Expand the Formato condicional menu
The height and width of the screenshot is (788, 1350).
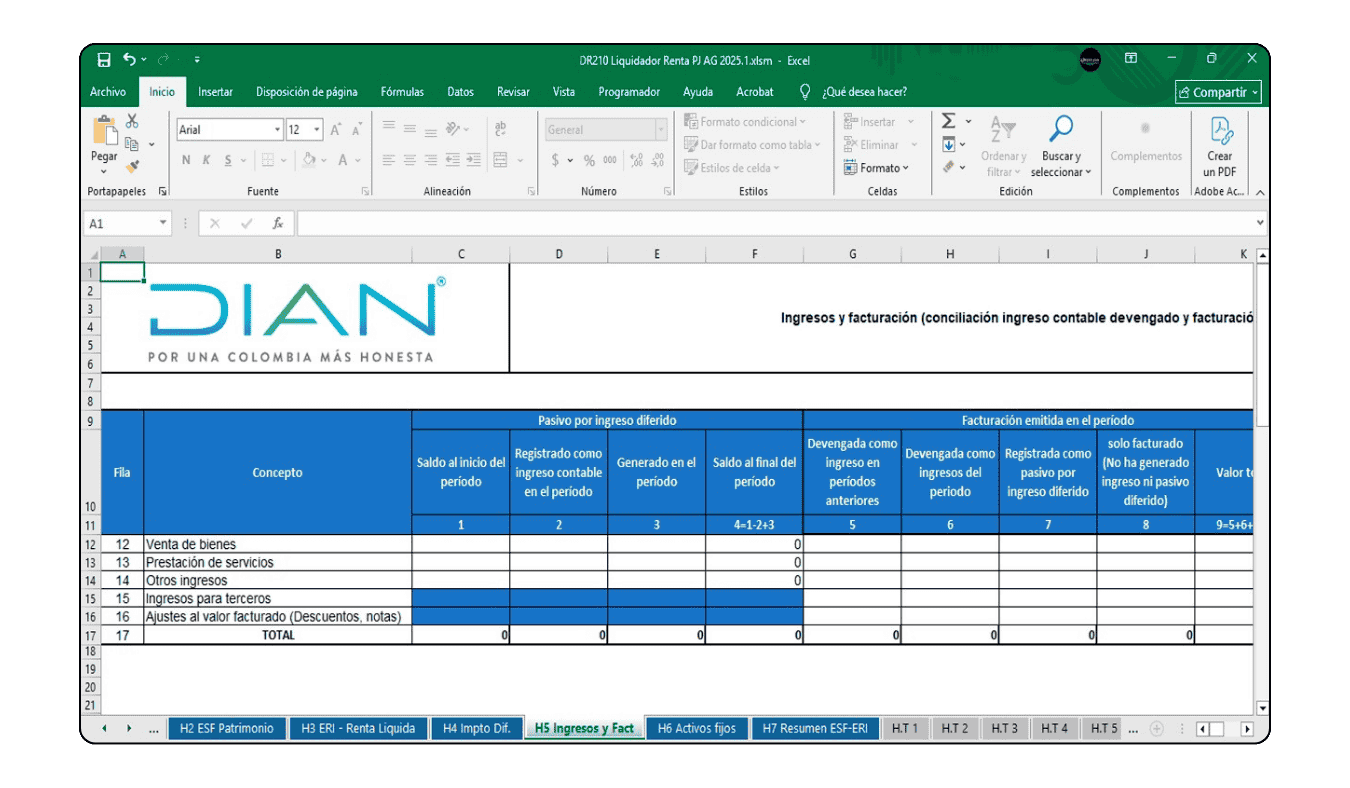pyautogui.click(x=745, y=121)
